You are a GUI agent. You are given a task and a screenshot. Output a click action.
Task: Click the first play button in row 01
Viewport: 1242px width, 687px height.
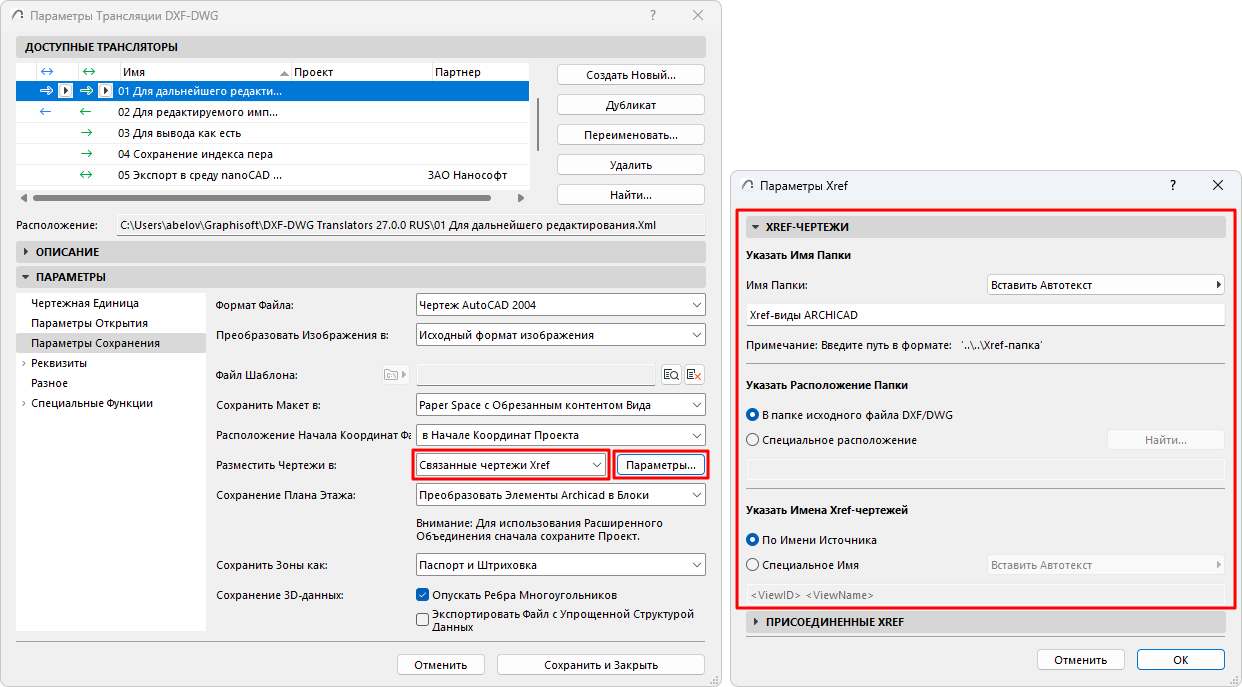[x=65, y=91]
